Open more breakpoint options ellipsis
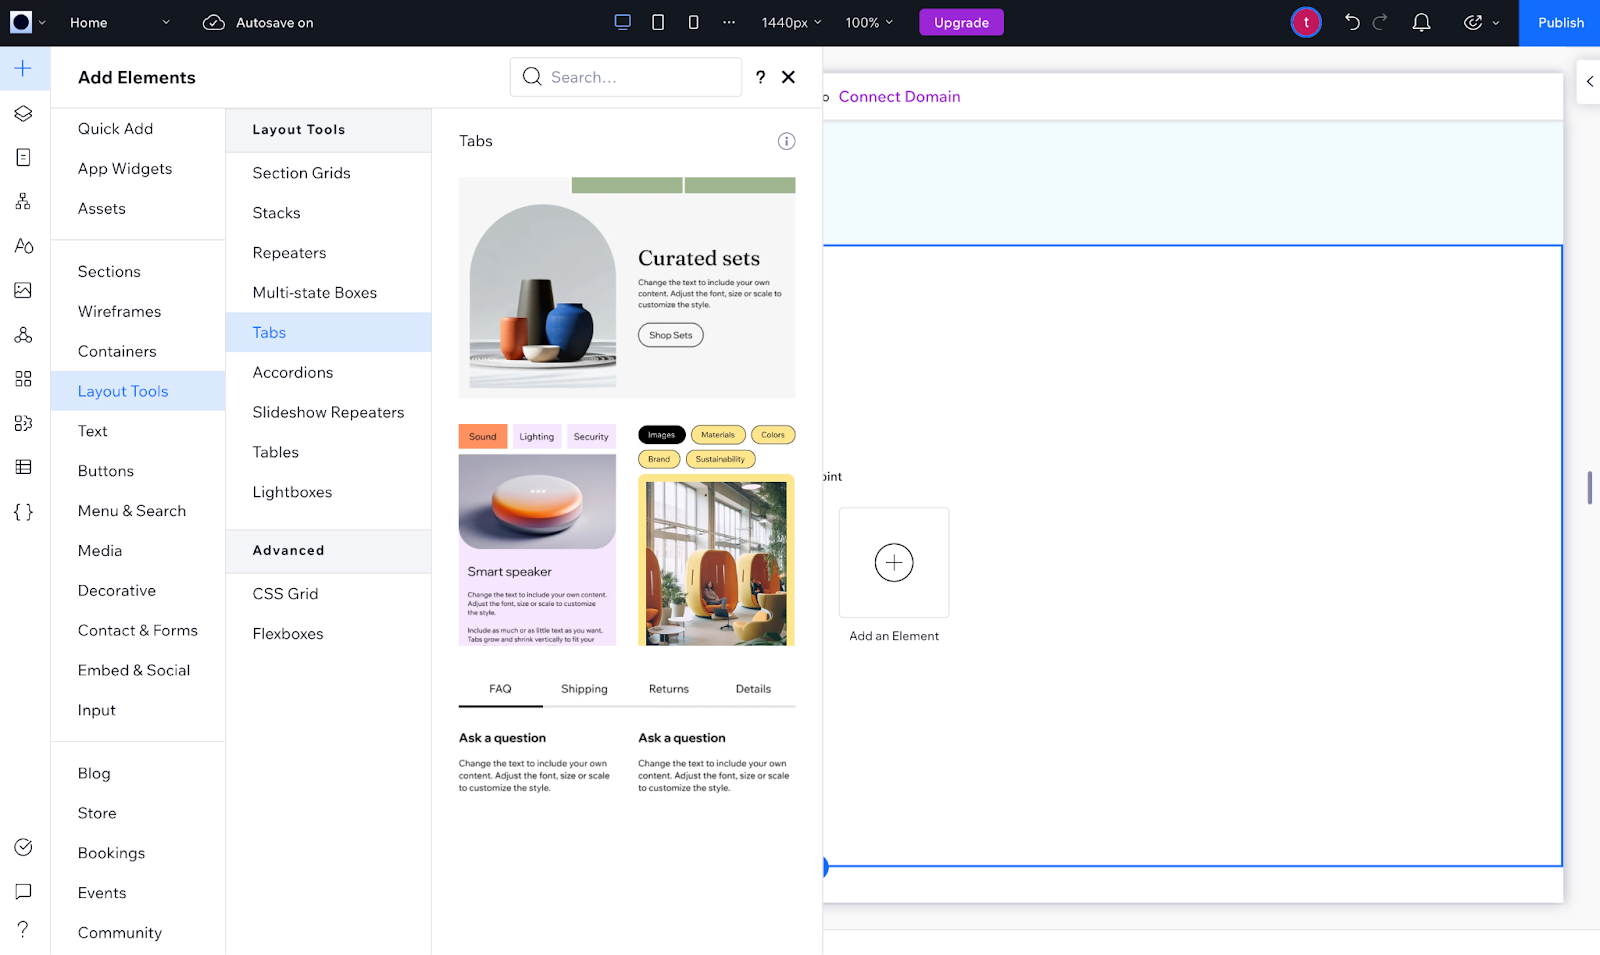Image resolution: width=1600 pixels, height=955 pixels. (729, 22)
